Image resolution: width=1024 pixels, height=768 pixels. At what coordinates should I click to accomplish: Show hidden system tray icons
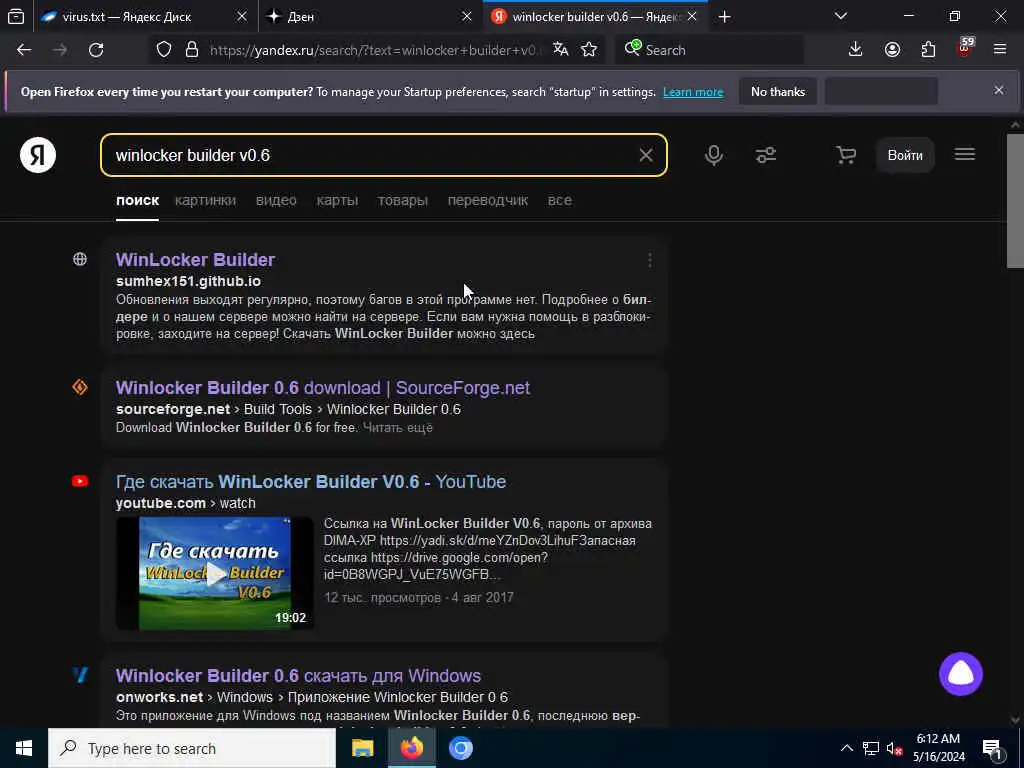tap(846, 748)
